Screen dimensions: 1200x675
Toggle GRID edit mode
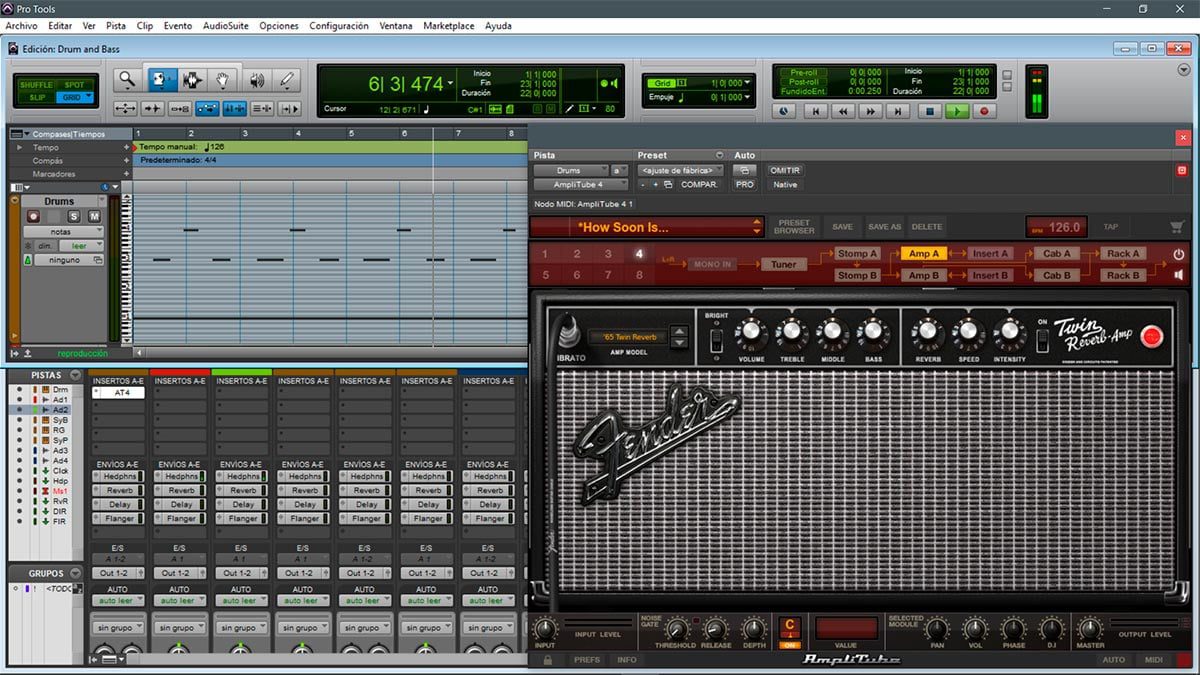tap(74, 98)
